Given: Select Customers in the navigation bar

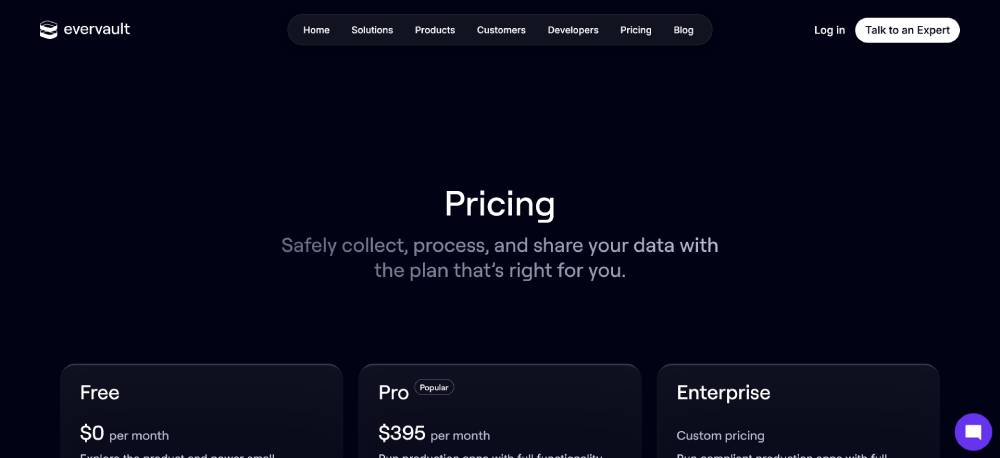Looking at the screenshot, I should point(501,30).
